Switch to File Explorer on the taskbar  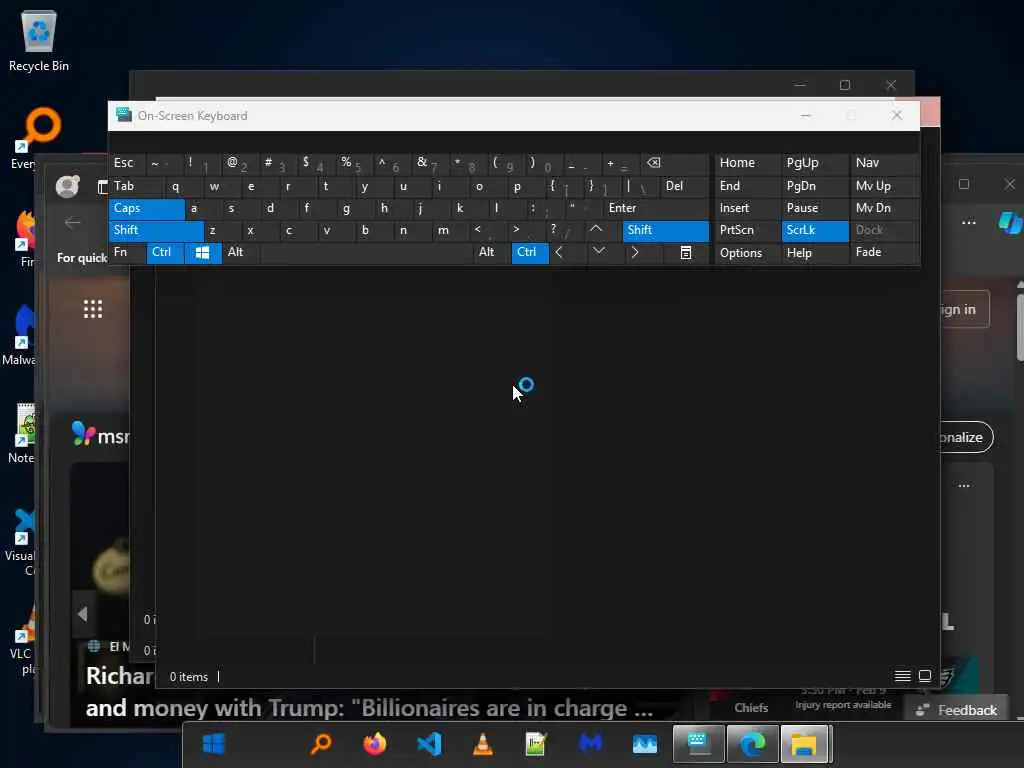tap(805, 743)
